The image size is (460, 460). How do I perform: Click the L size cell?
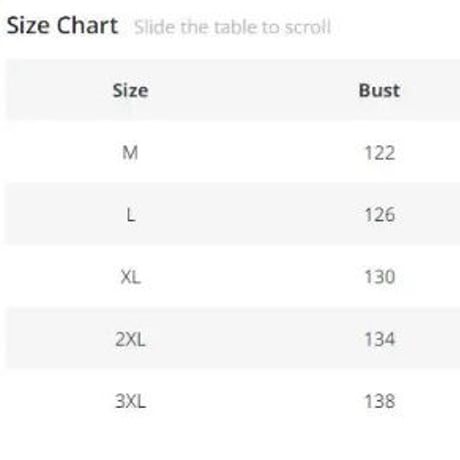pyautogui.click(x=131, y=215)
